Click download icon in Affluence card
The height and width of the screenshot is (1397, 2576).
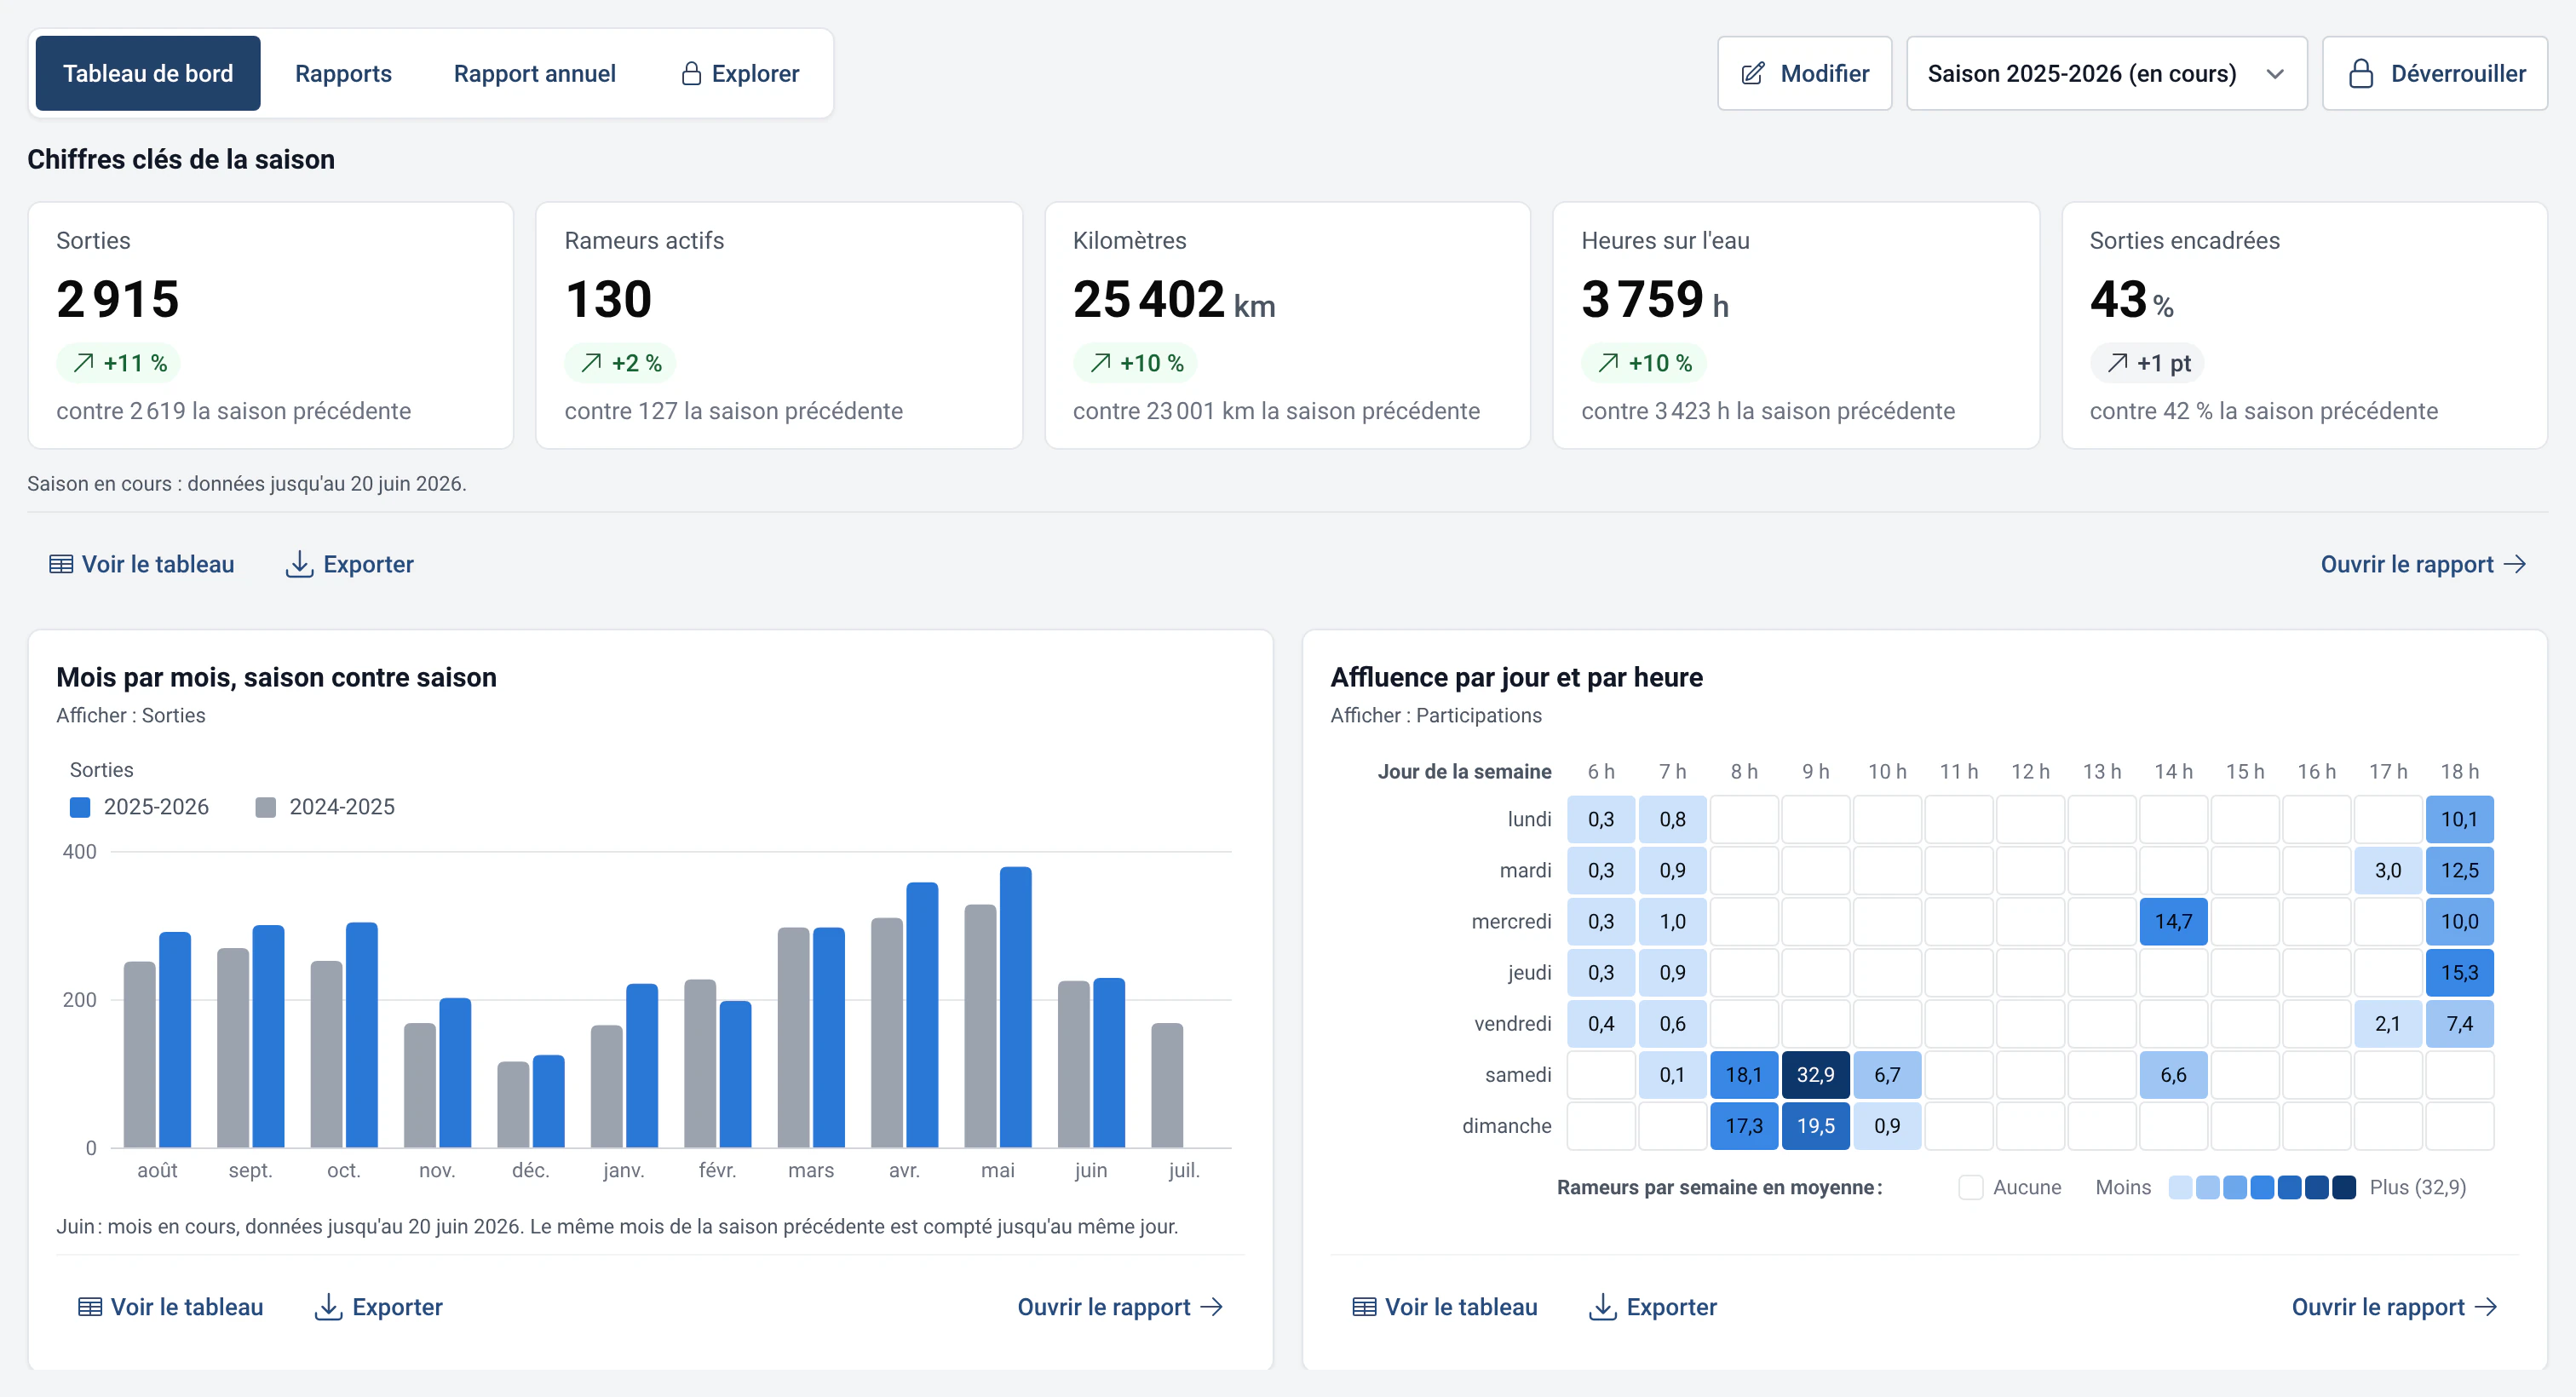coord(1603,1307)
